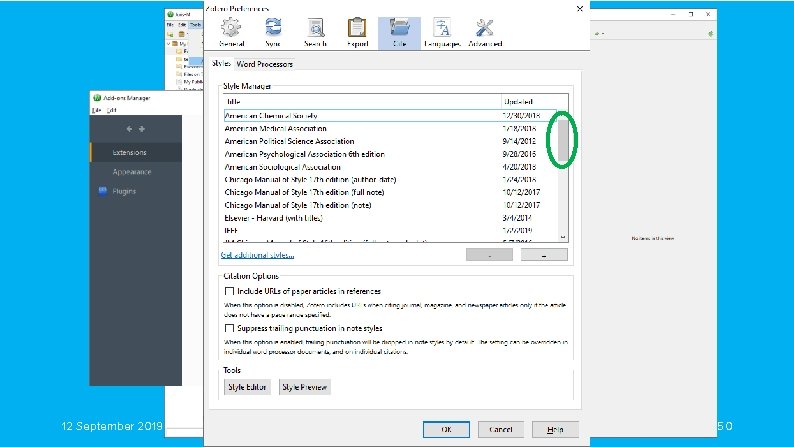Viewport: 794px width, 447px height.
Task: Click New Library box icon in toolbar
Action: pos(182,34)
